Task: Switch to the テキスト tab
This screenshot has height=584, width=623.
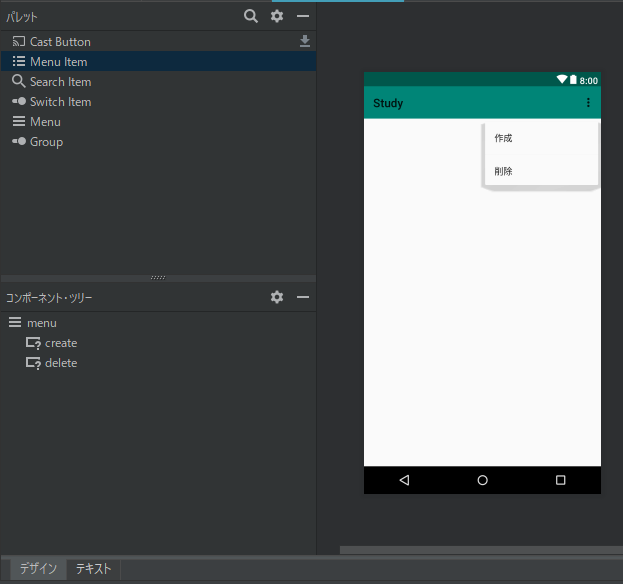Action: 94,568
